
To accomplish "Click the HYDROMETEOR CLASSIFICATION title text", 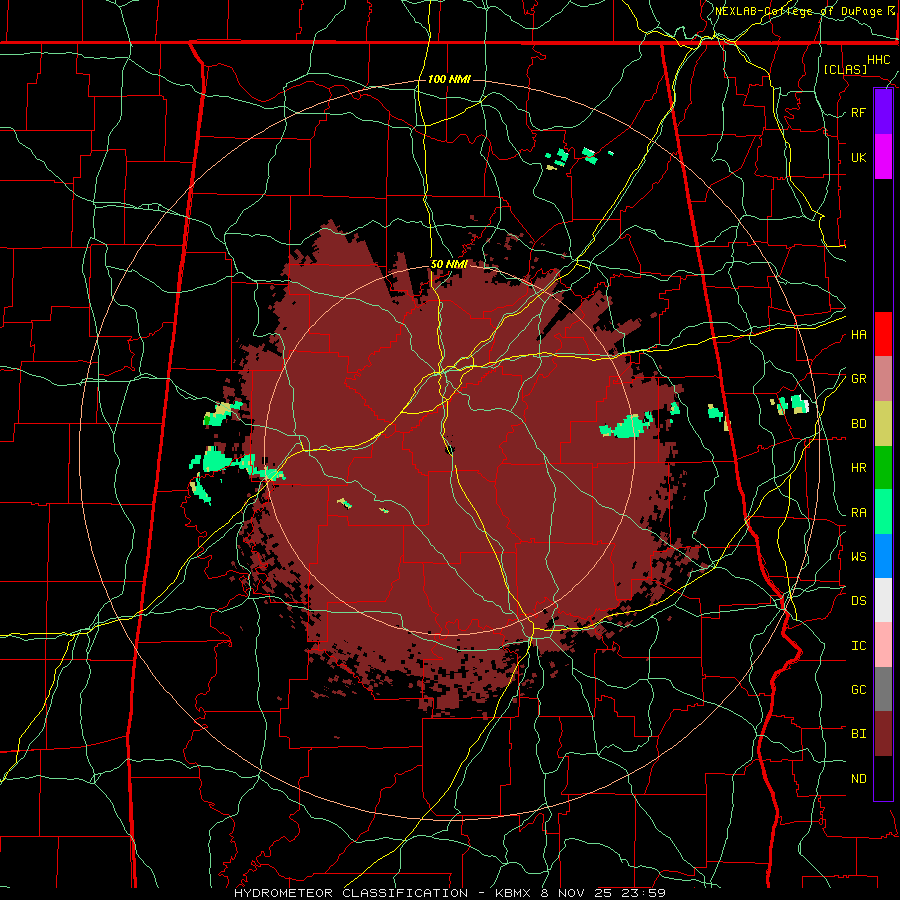I will coord(351,893).
